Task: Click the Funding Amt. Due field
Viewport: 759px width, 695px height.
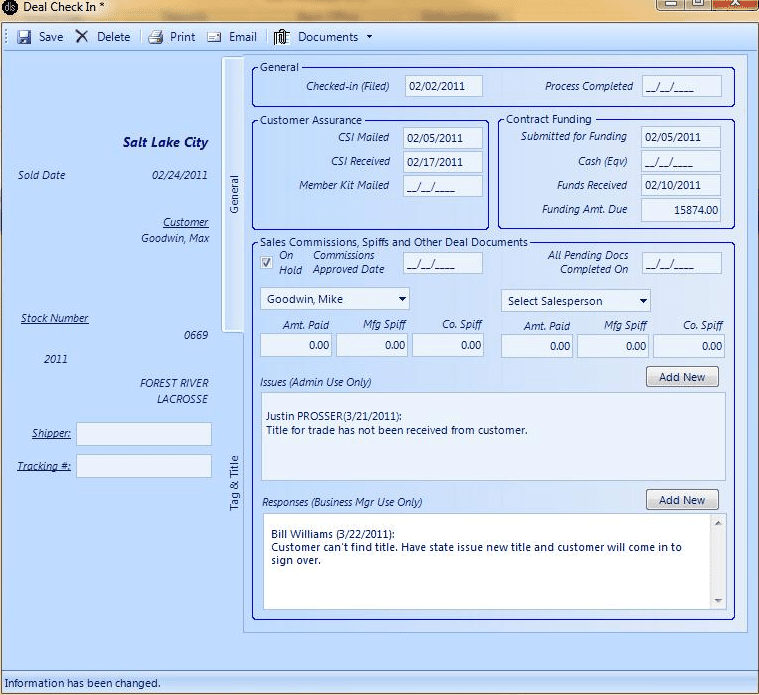Action: (681, 210)
